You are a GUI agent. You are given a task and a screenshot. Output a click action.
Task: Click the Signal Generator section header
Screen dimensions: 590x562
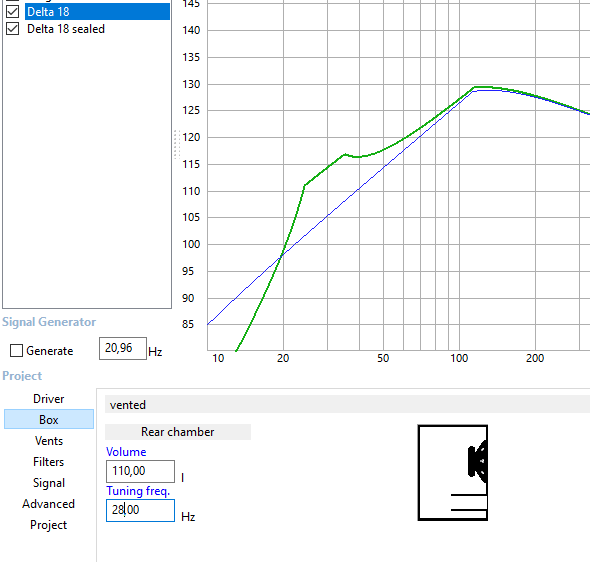49,322
